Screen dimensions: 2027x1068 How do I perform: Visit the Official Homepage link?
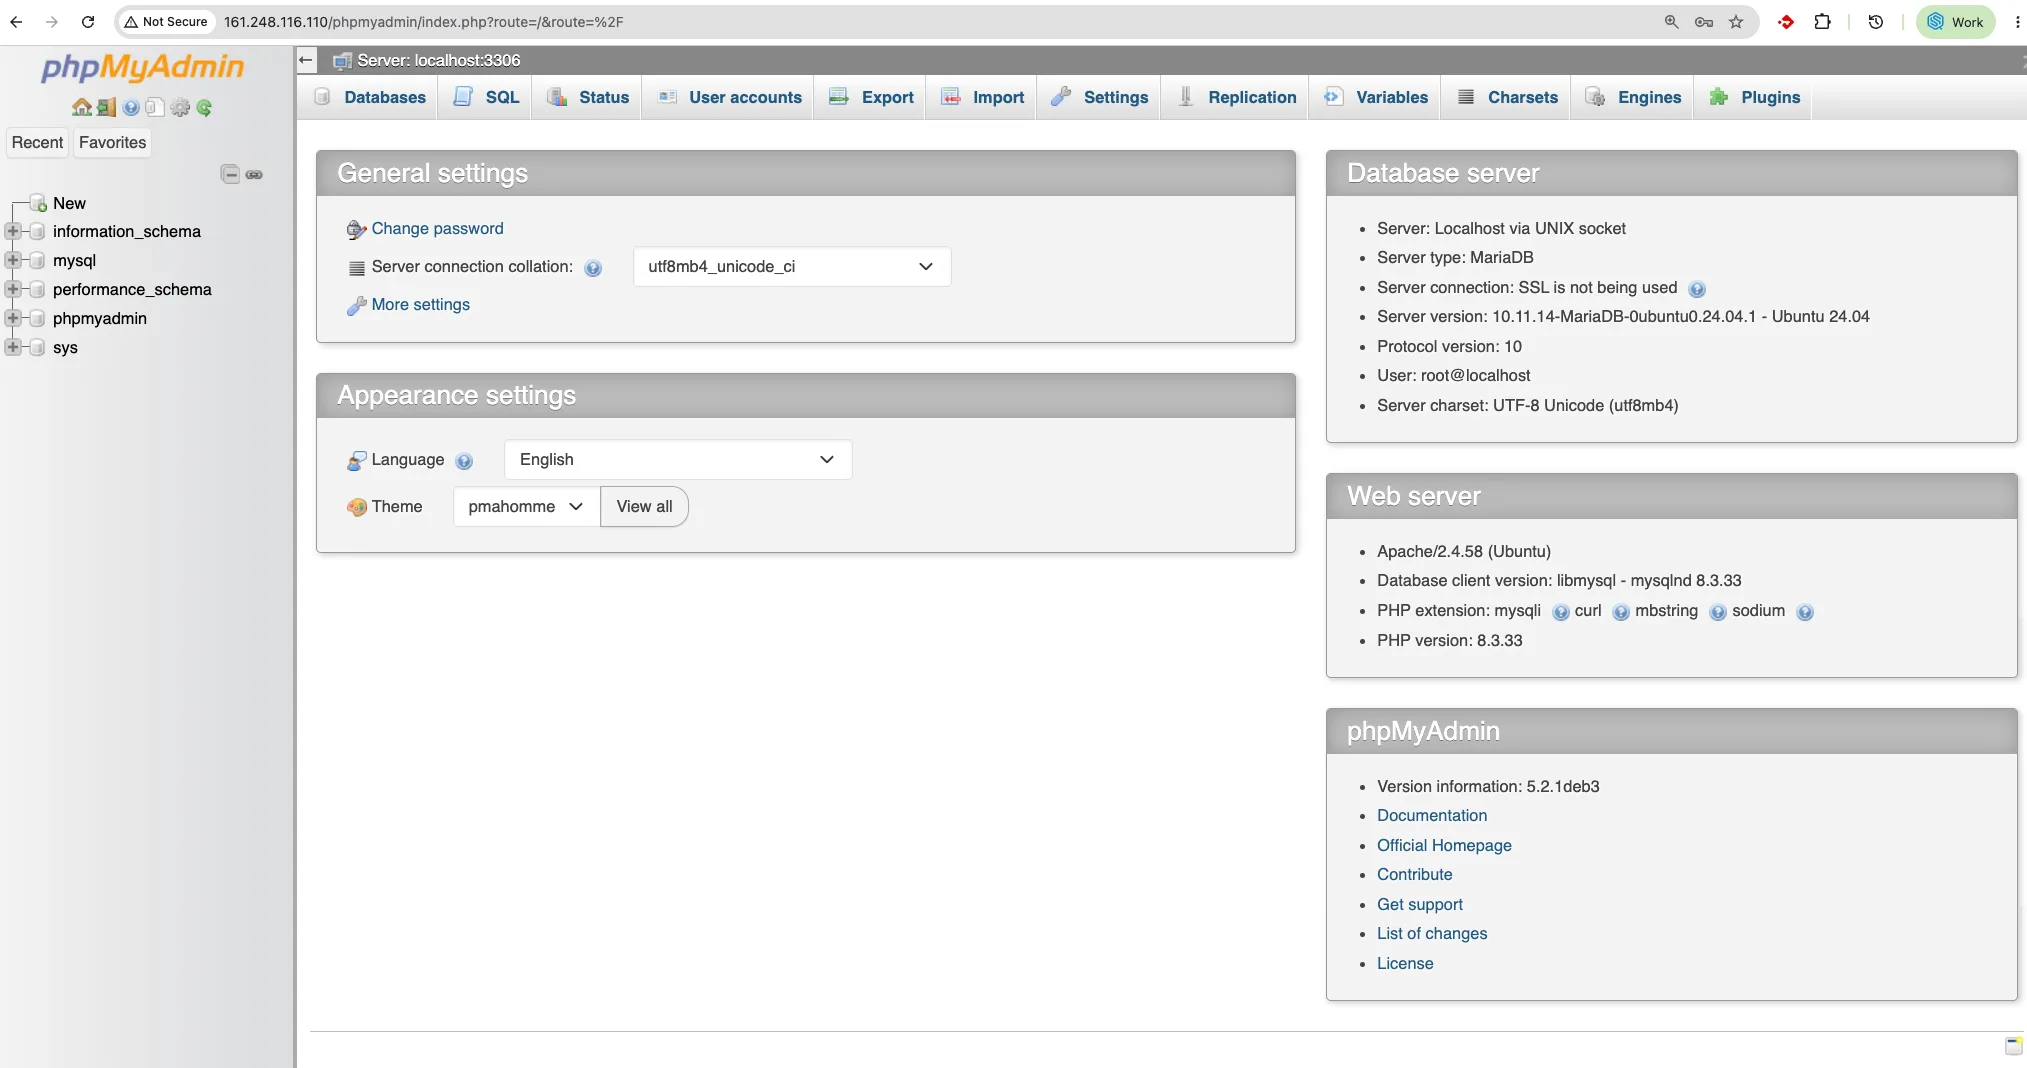click(1444, 846)
